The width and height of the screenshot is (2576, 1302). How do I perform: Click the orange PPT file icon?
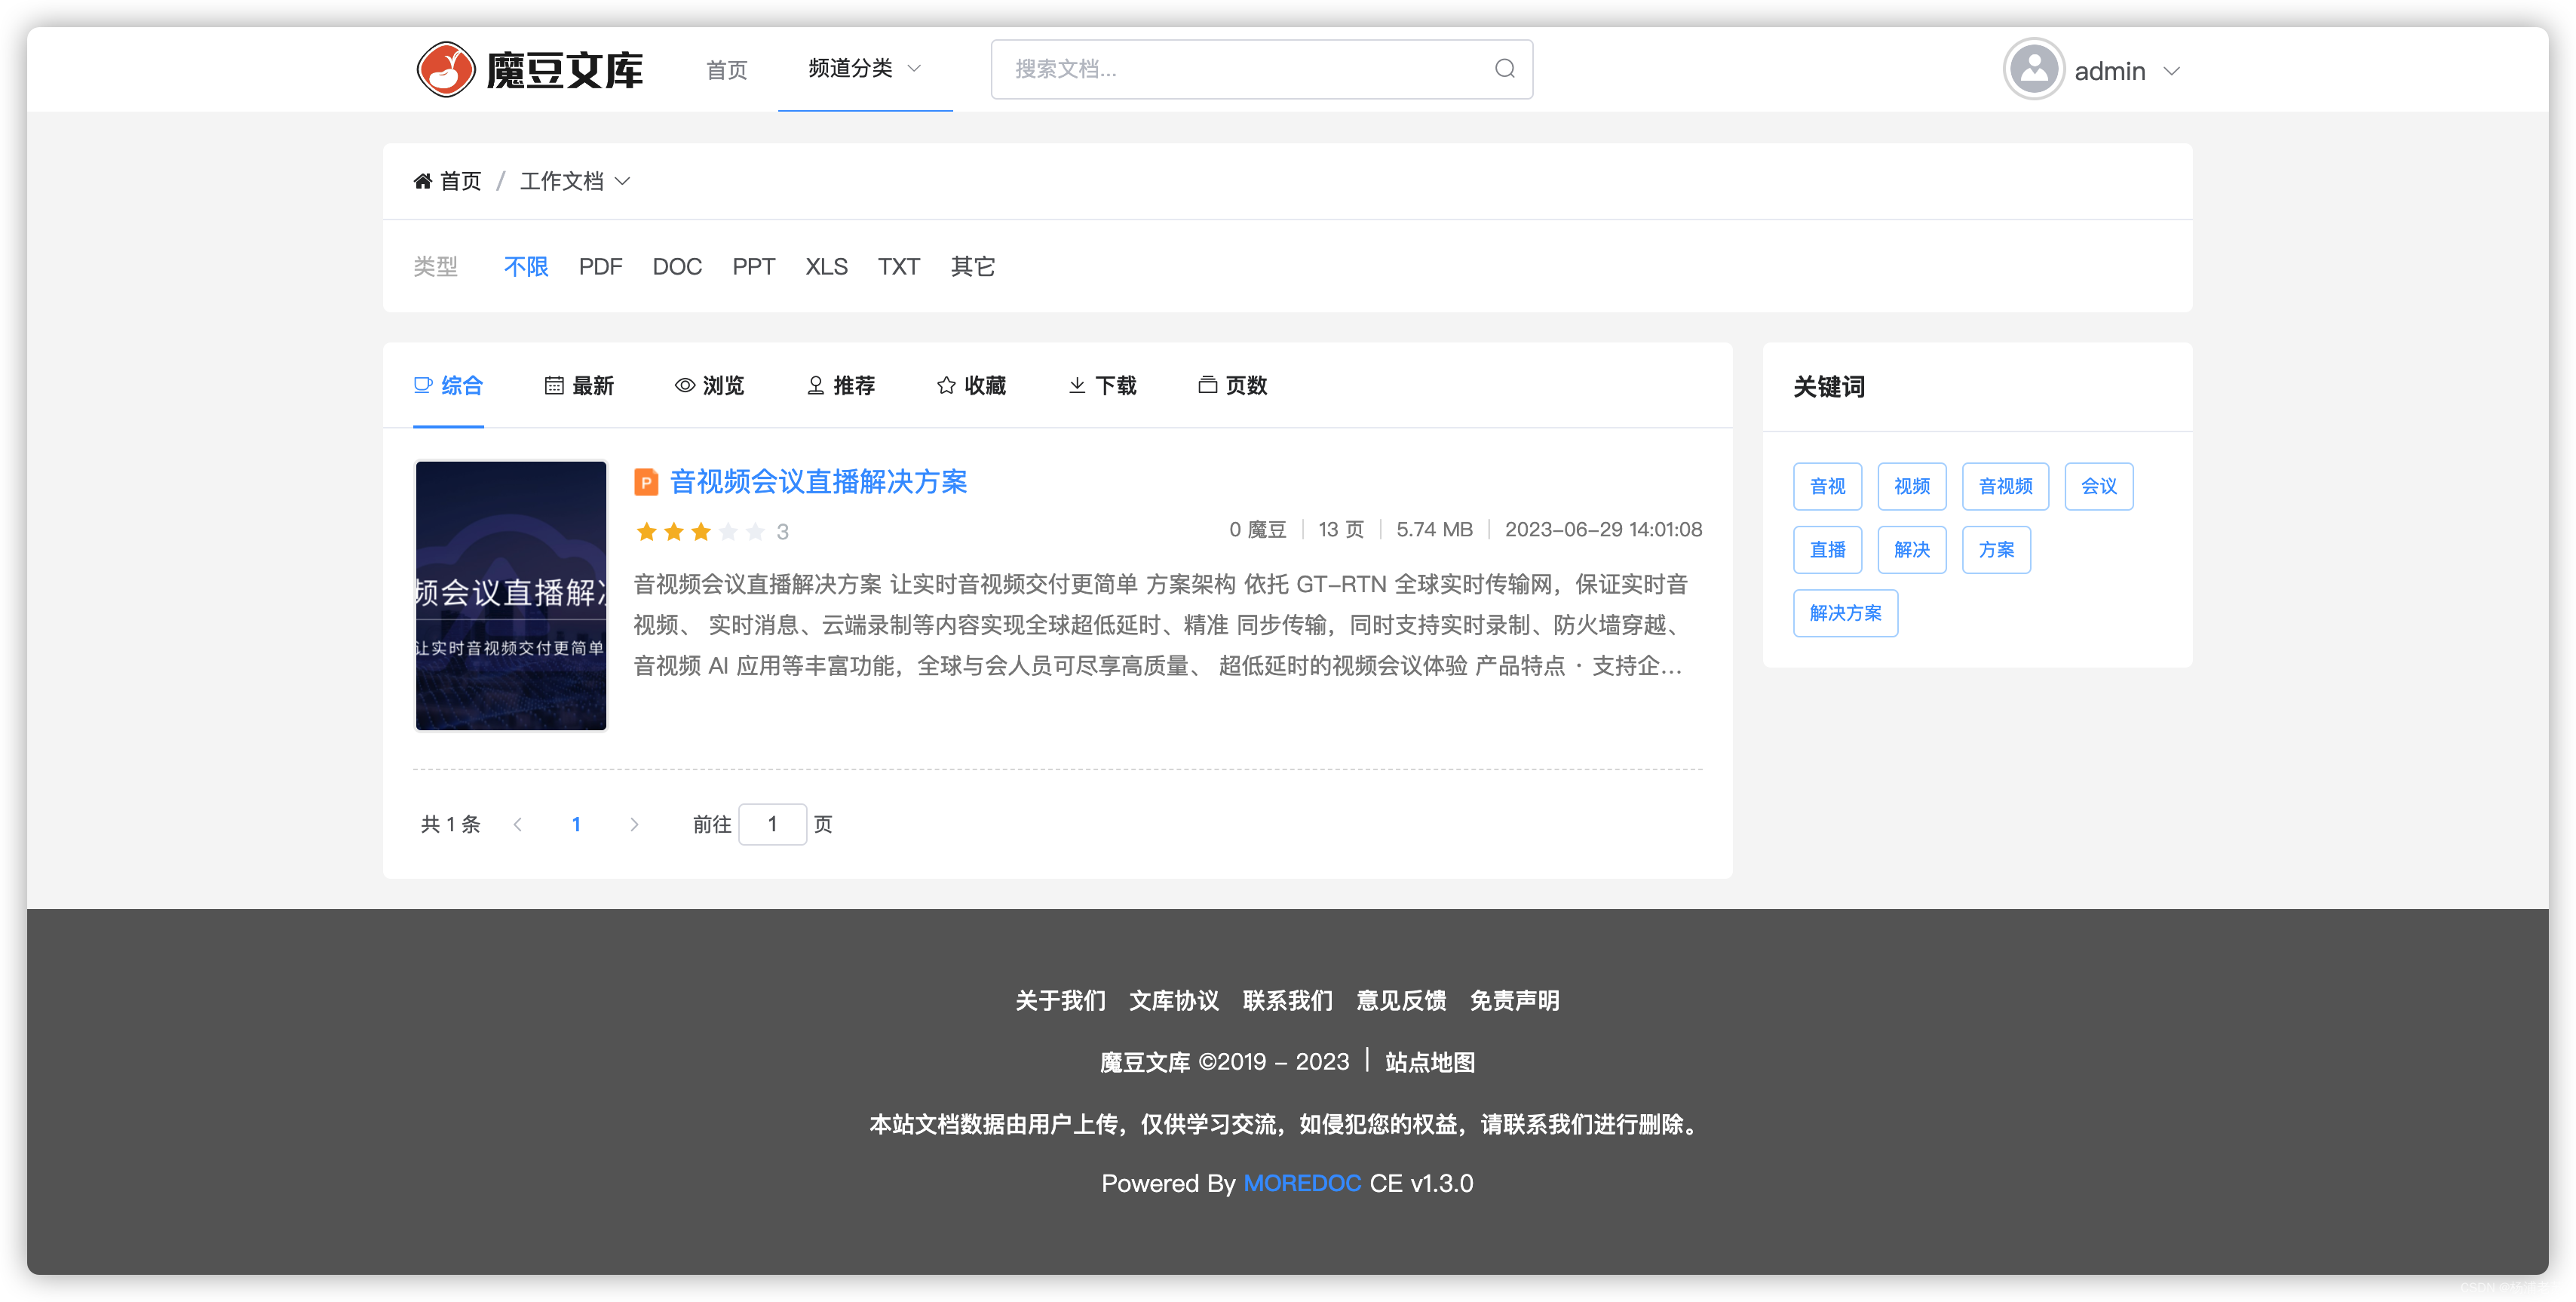coord(646,483)
